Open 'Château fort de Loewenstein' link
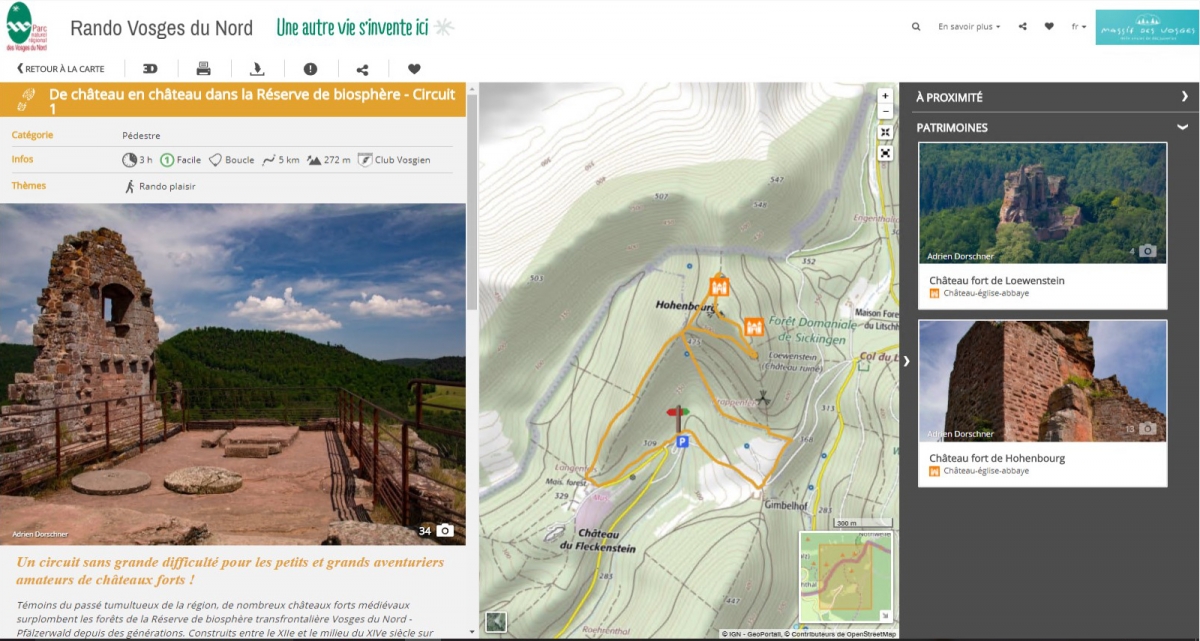The image size is (1200, 641). 996,281
